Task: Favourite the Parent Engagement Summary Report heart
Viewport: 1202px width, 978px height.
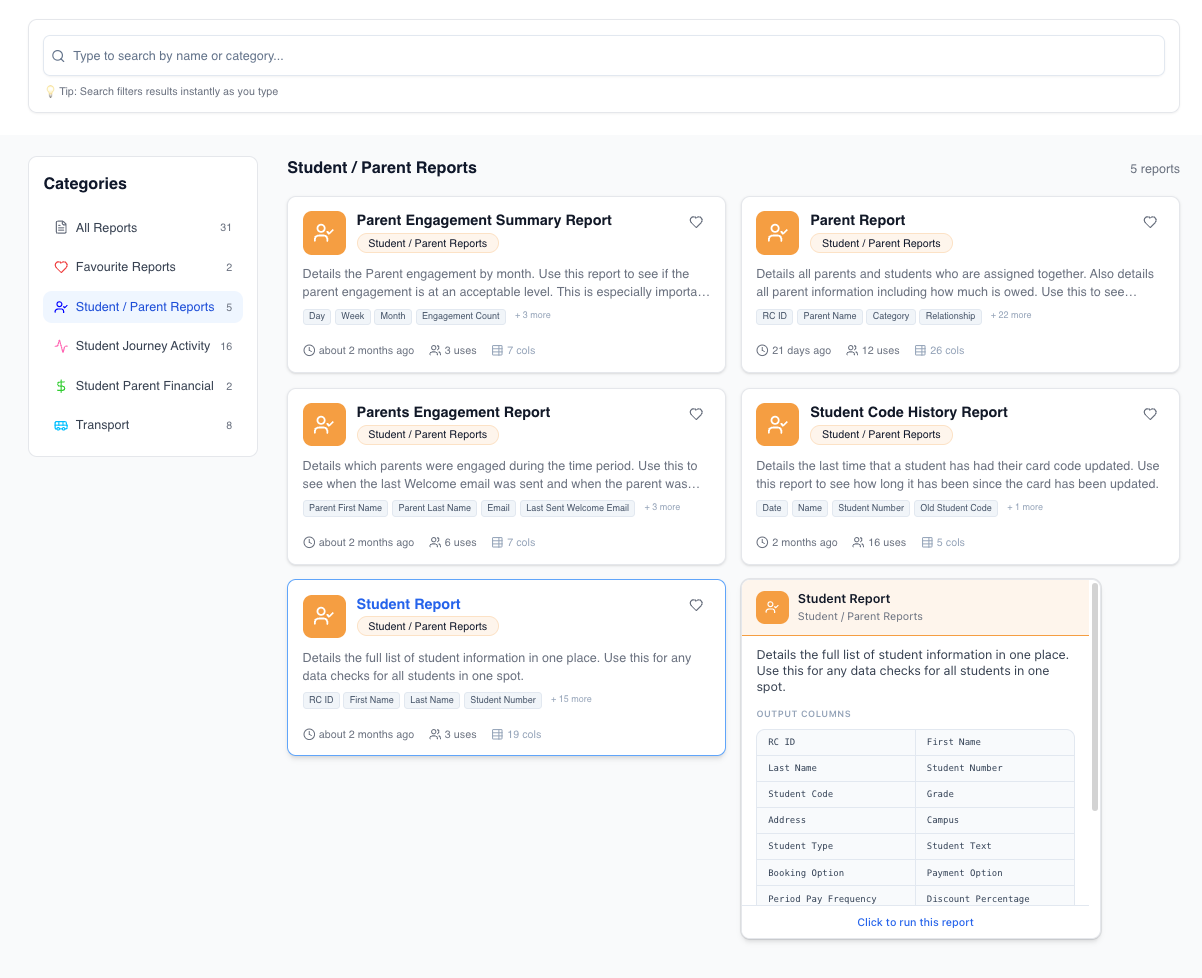Action: 696,222
